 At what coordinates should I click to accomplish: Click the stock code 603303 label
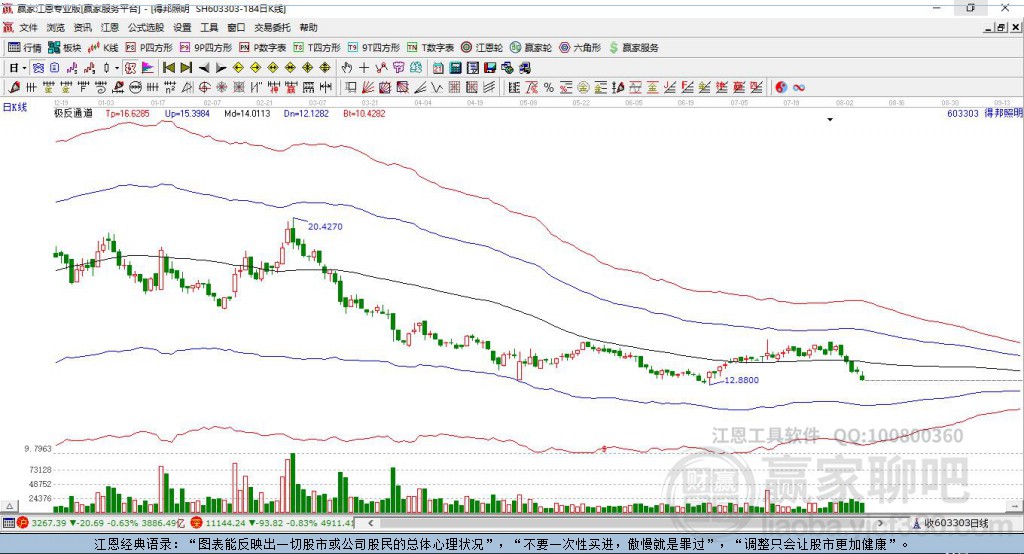963,113
